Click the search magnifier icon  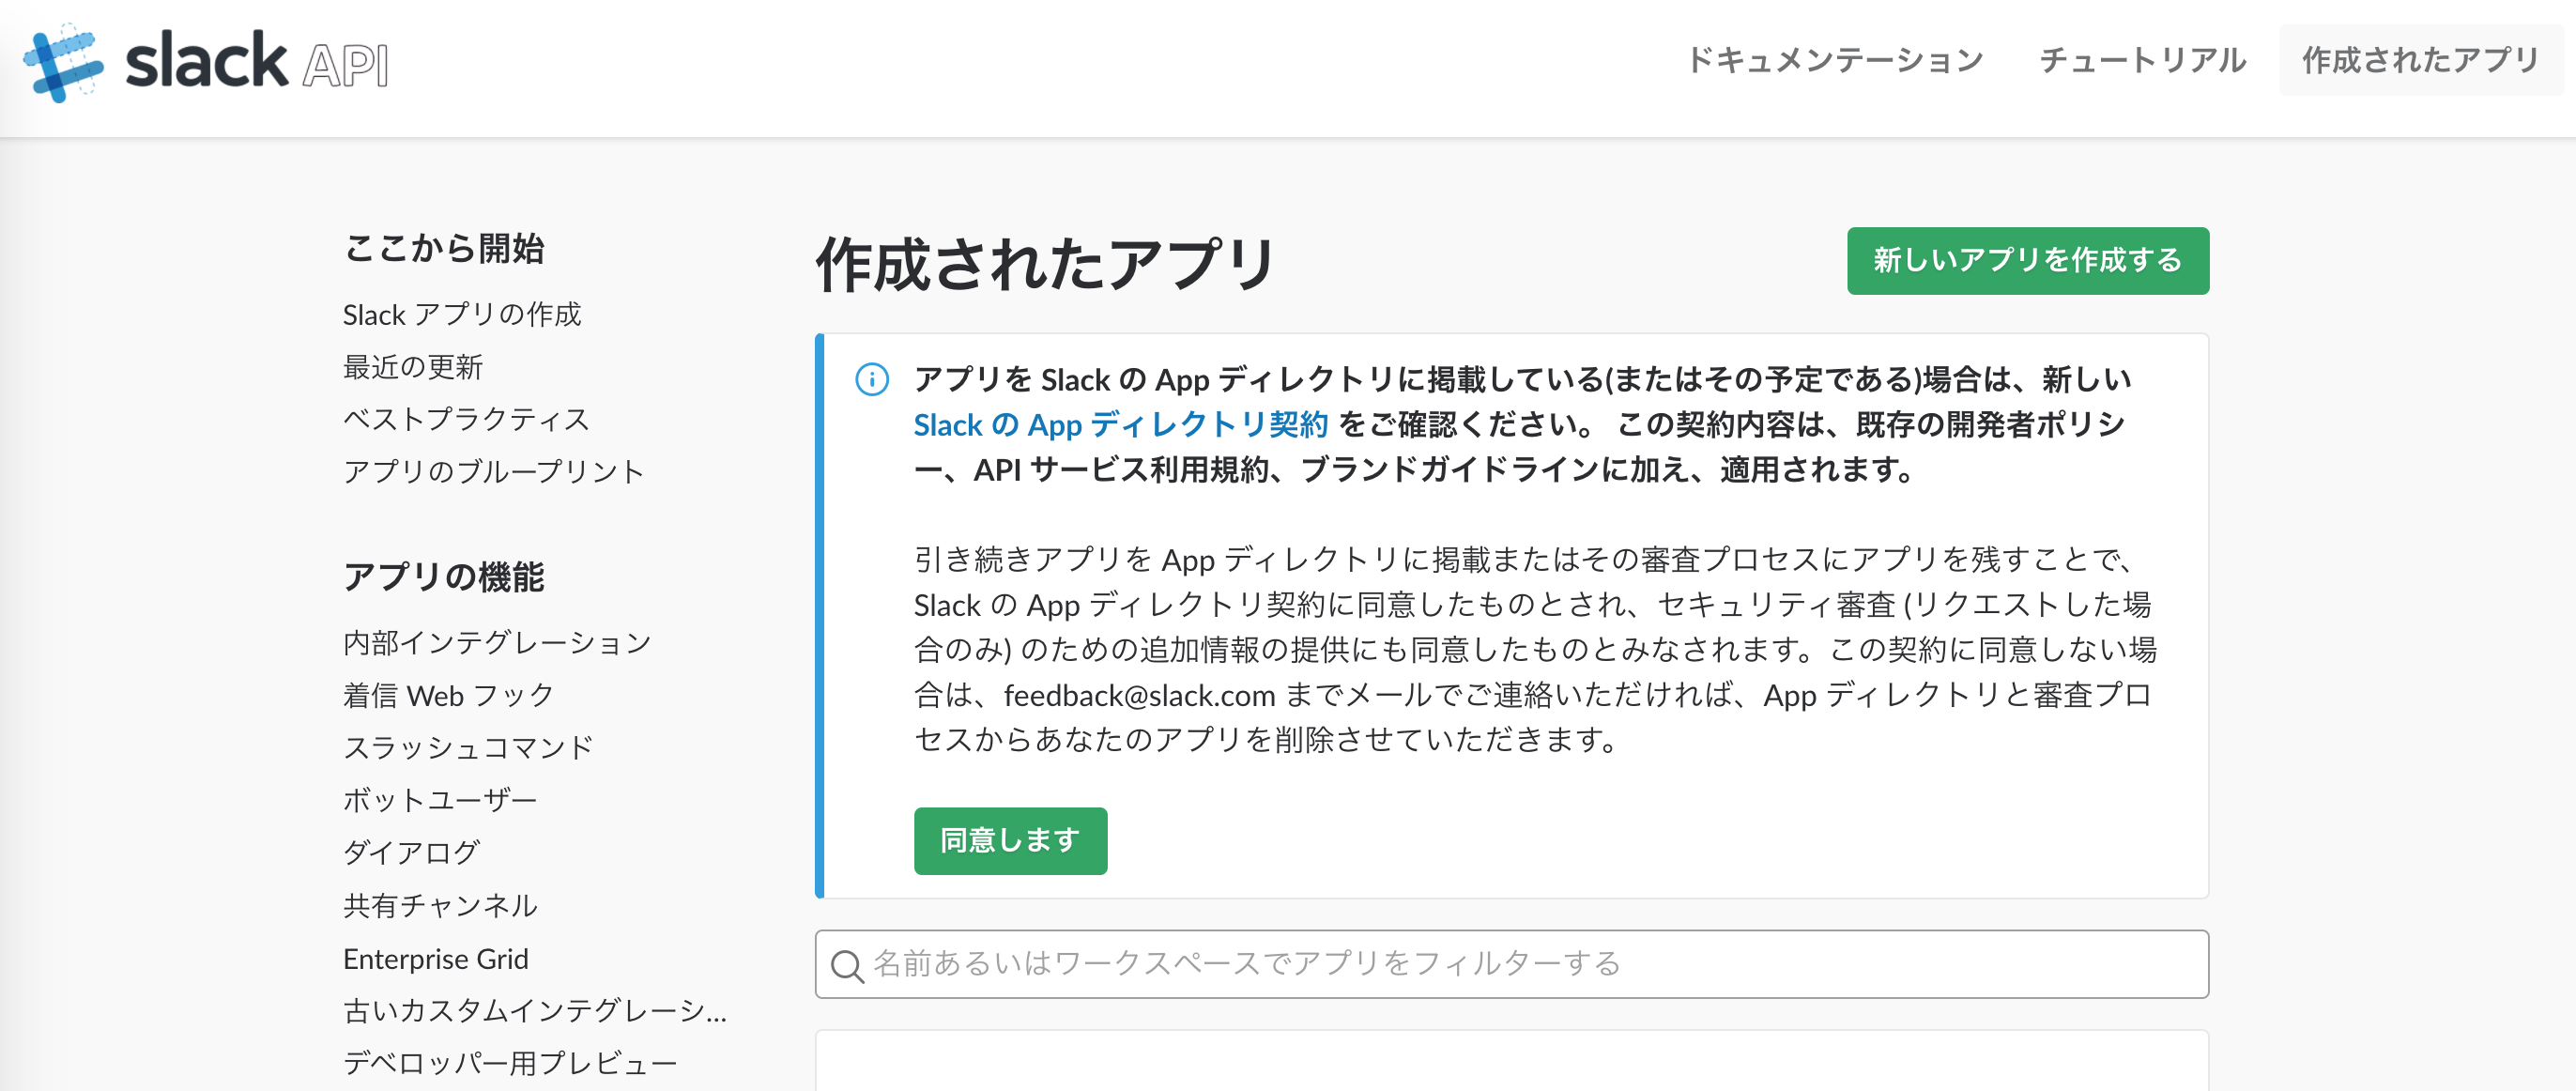tap(847, 966)
